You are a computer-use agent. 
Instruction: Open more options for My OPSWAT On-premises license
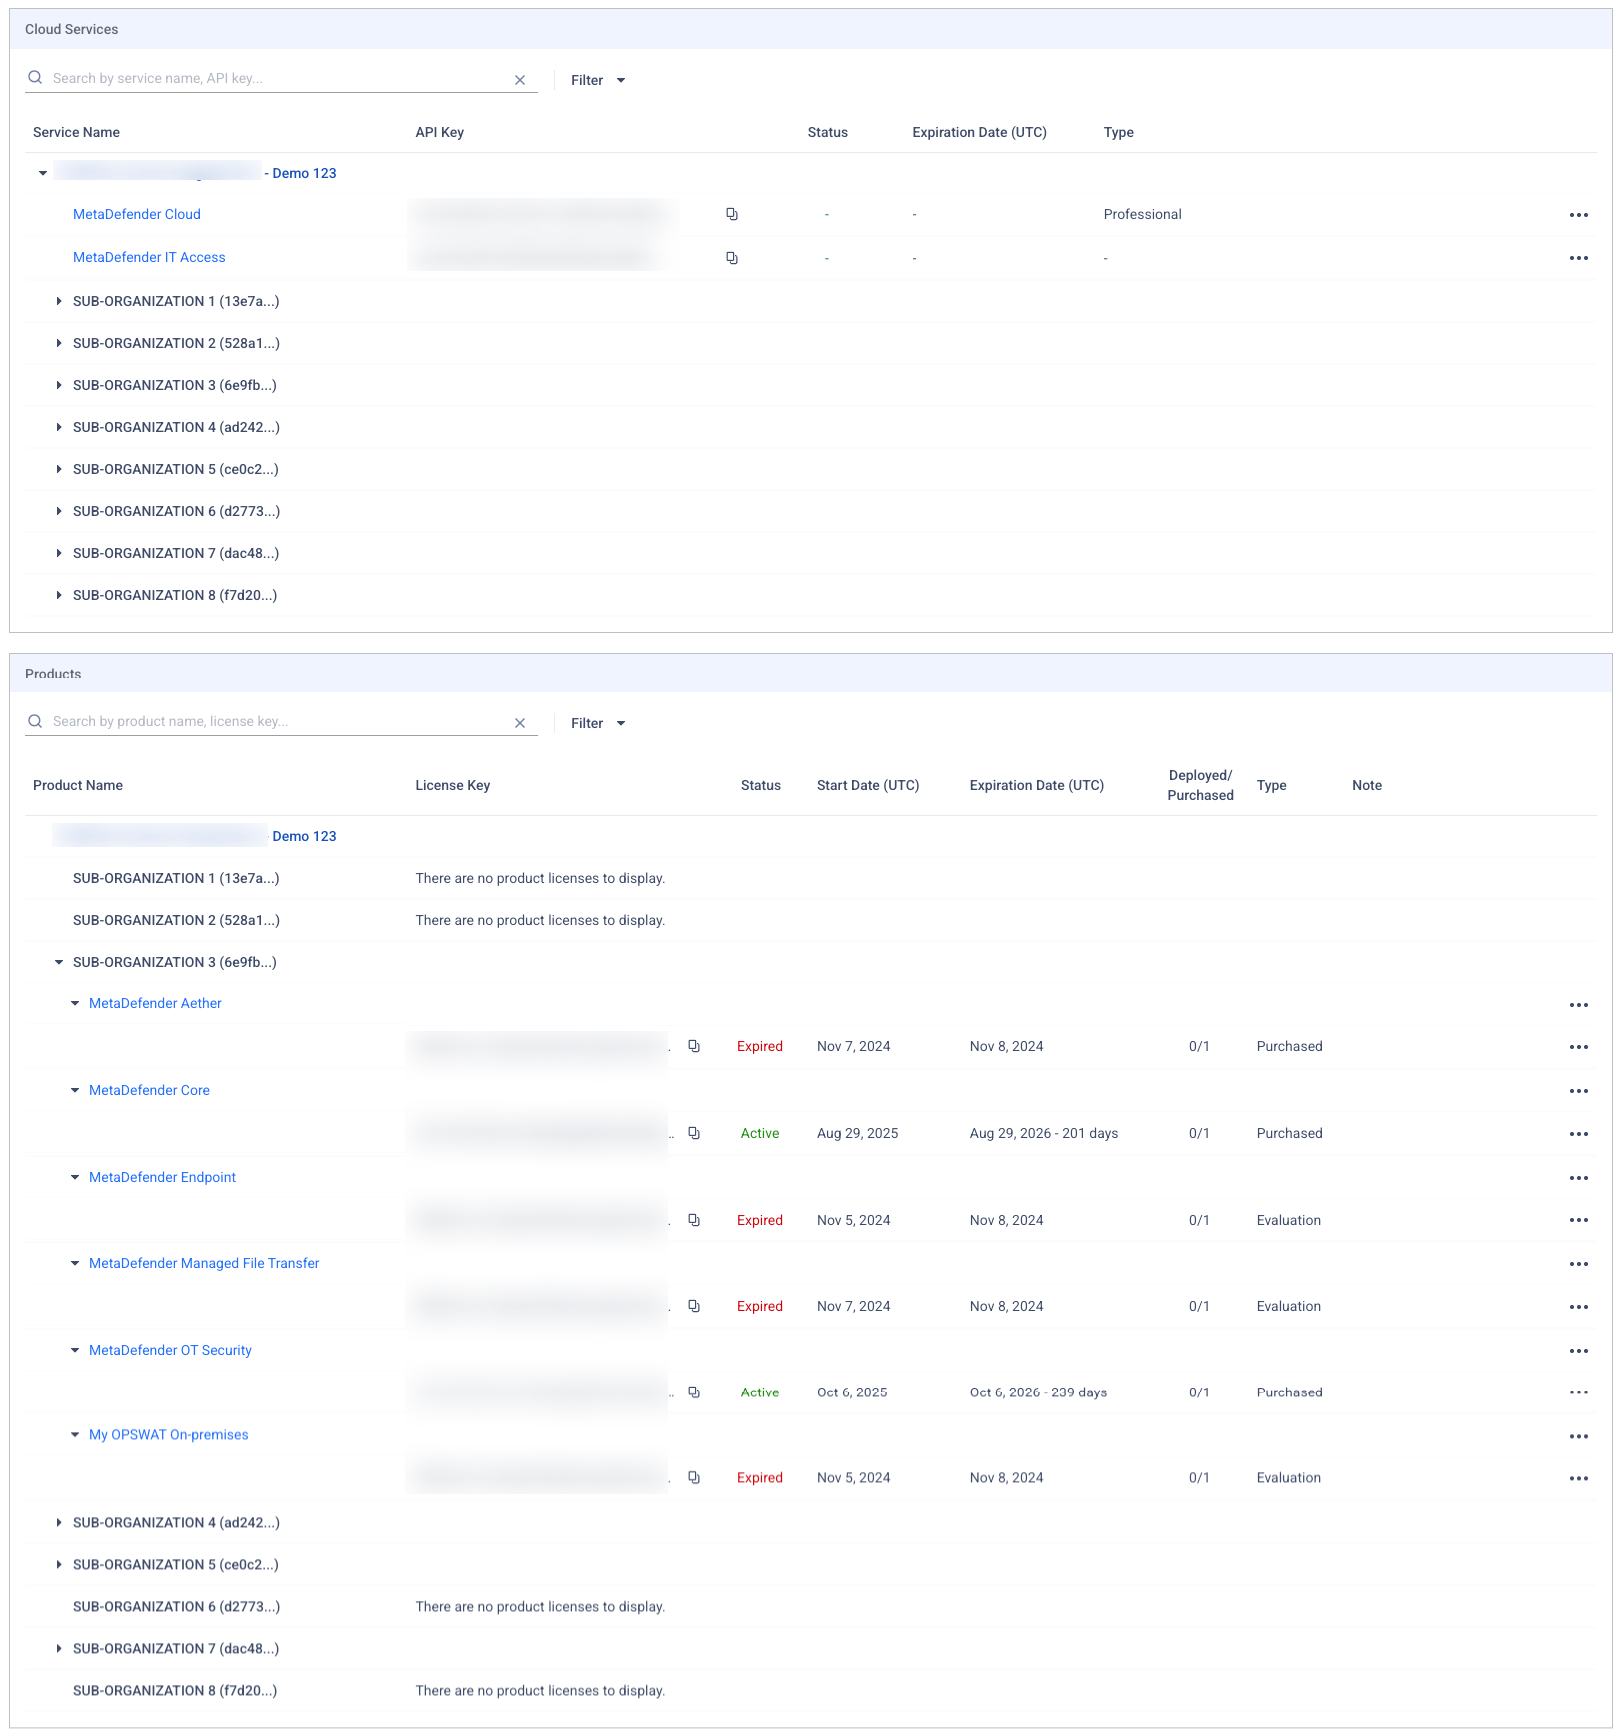pyautogui.click(x=1578, y=1478)
